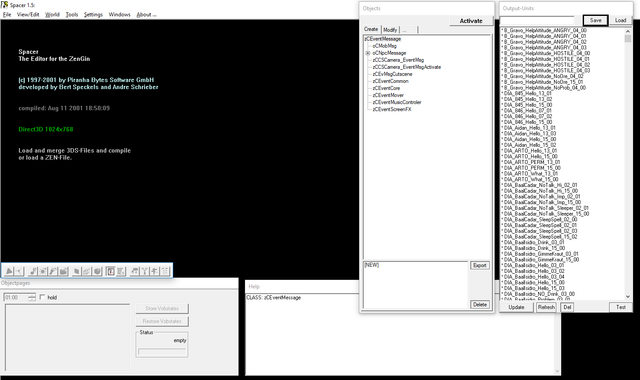This screenshot has height=380, width=640.
Task: Click the Restore Vobstates button
Action: click(x=162, y=321)
